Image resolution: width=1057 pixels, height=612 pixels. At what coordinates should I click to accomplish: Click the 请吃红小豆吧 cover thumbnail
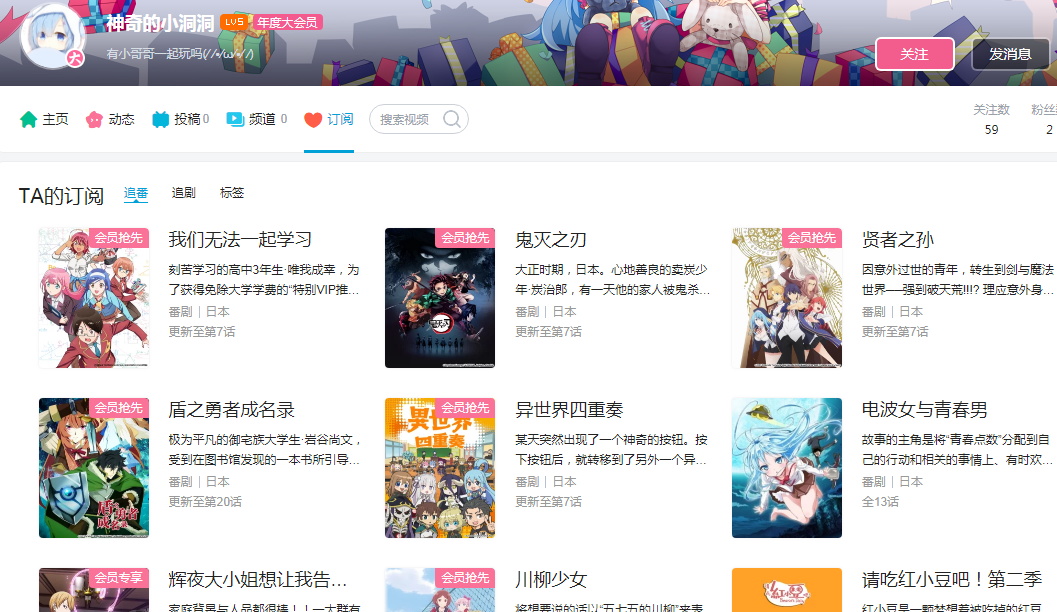pos(787,590)
